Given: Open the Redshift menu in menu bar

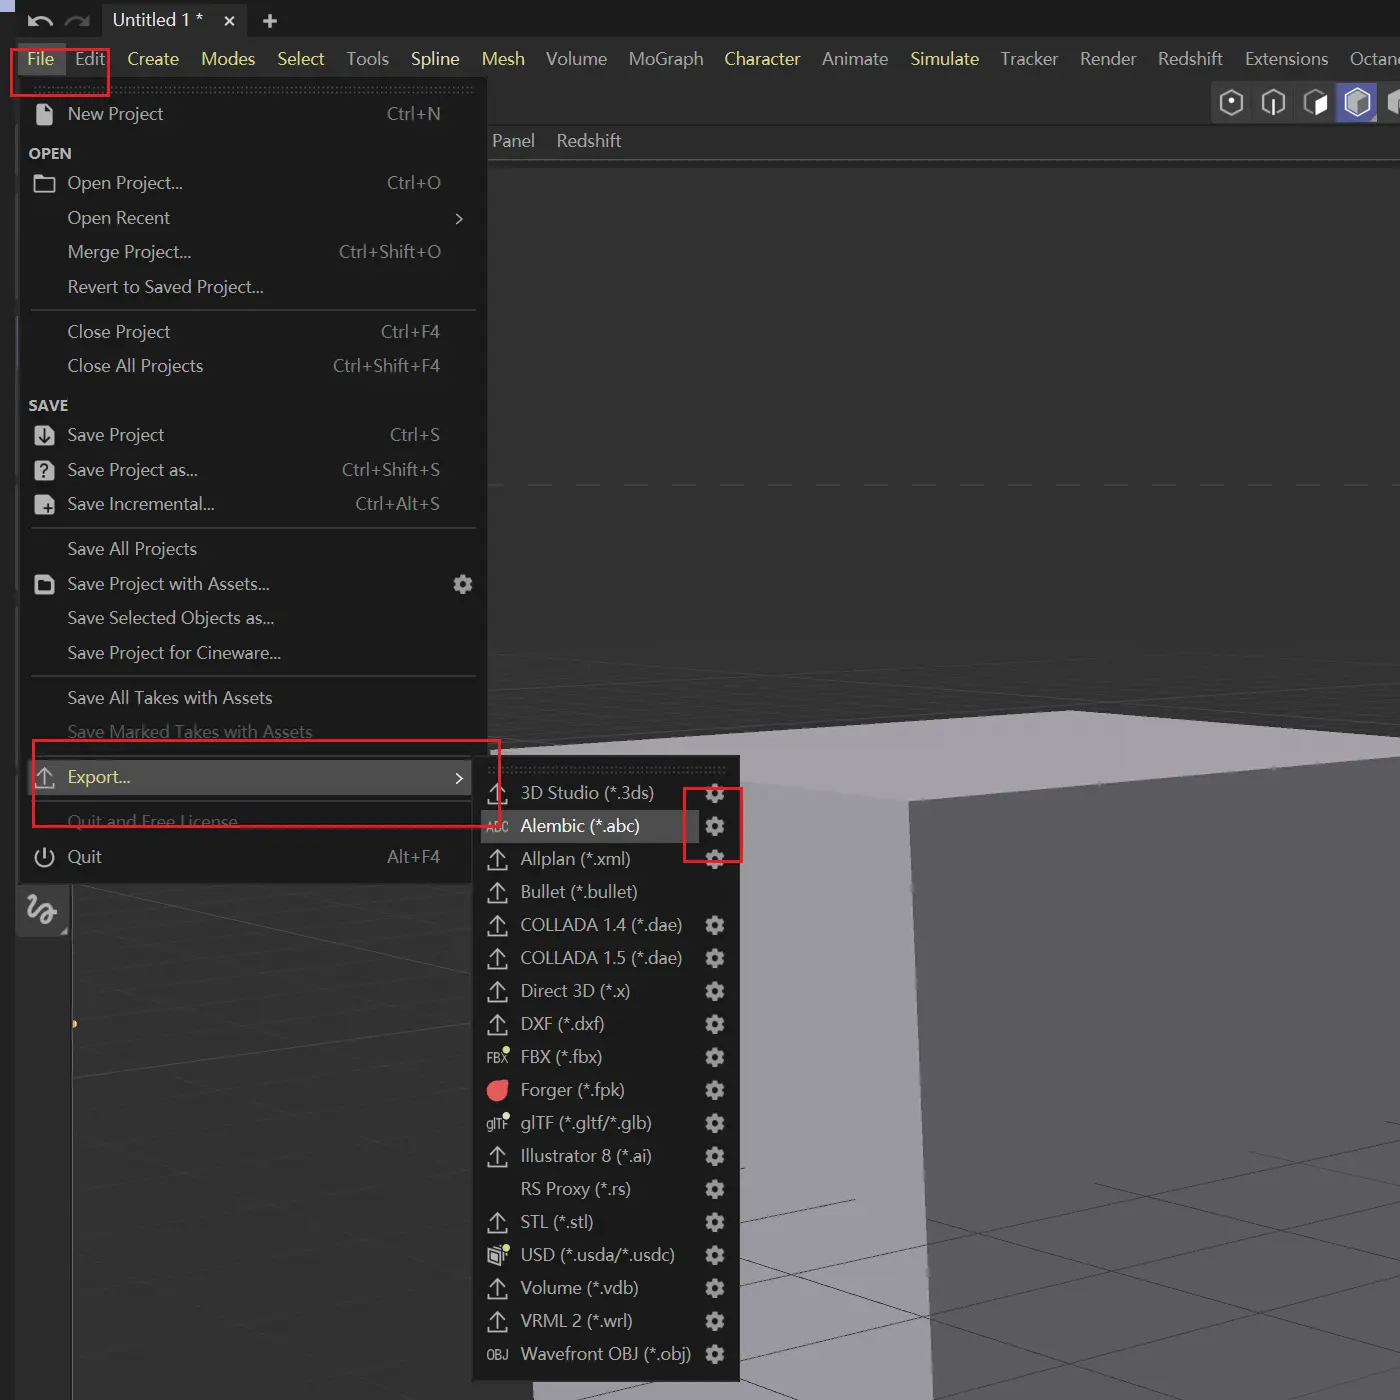Looking at the screenshot, I should 1190,59.
